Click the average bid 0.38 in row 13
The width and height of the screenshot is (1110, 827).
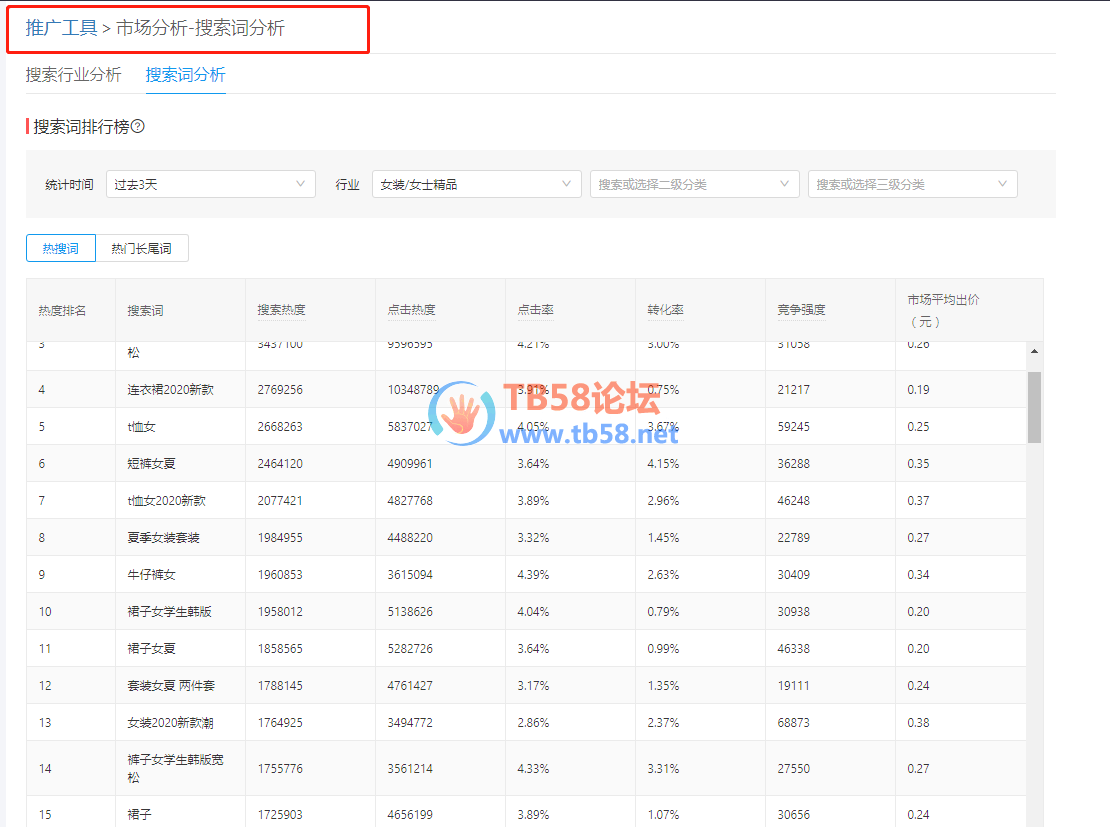pyautogui.click(x=918, y=723)
